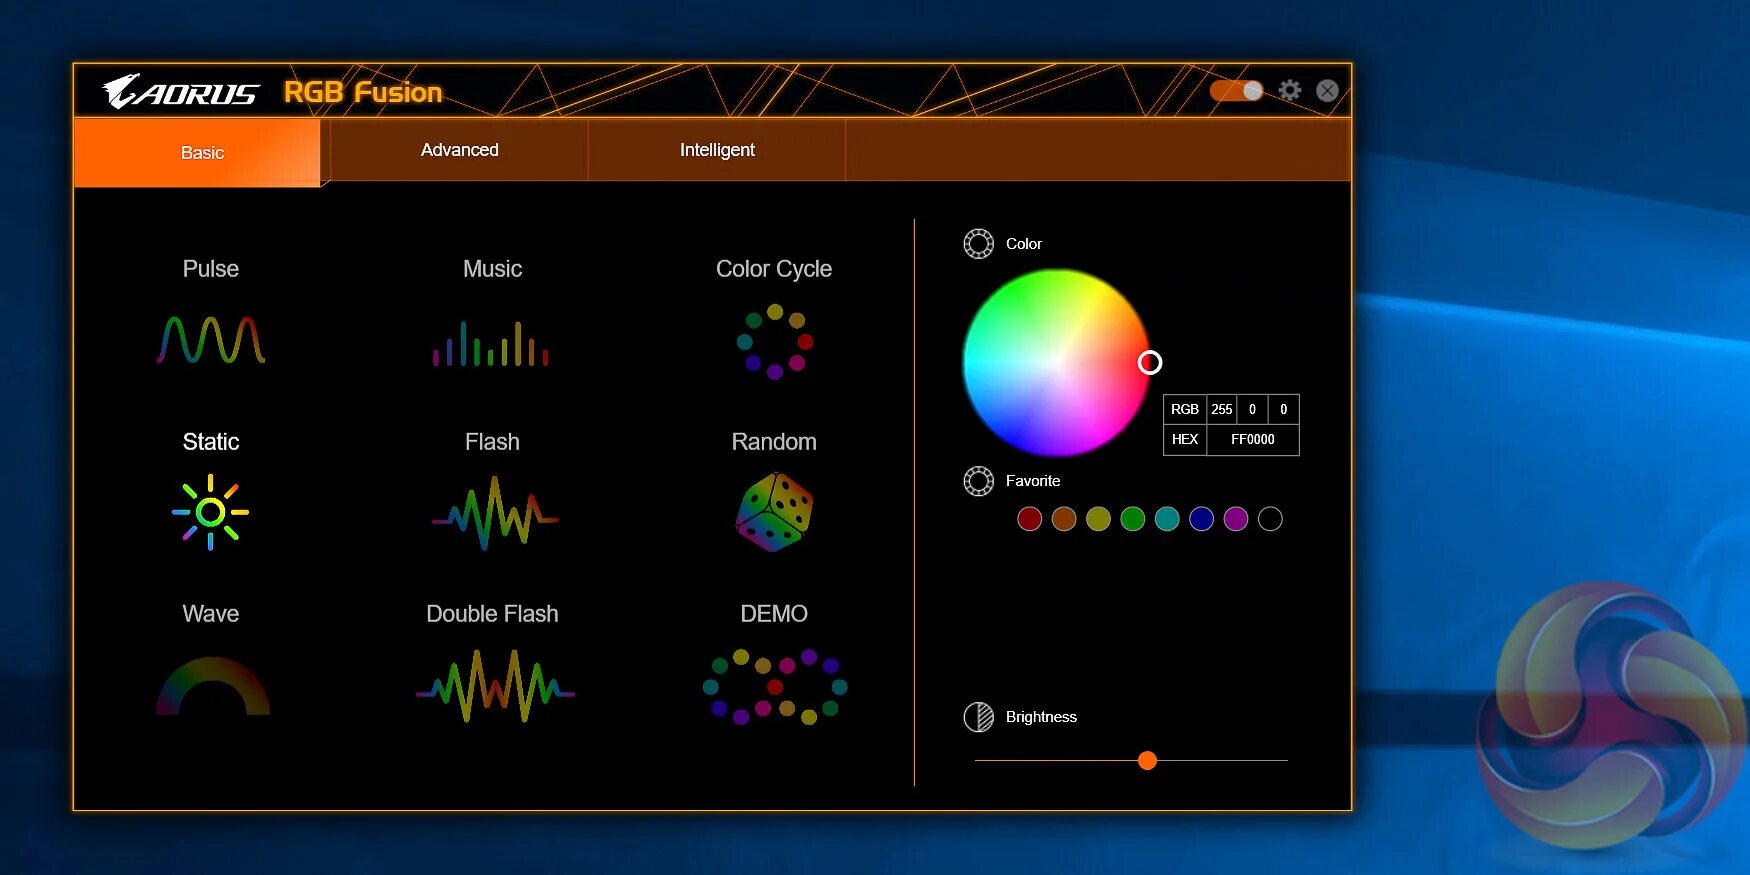Click the Favorite section label

[1033, 481]
